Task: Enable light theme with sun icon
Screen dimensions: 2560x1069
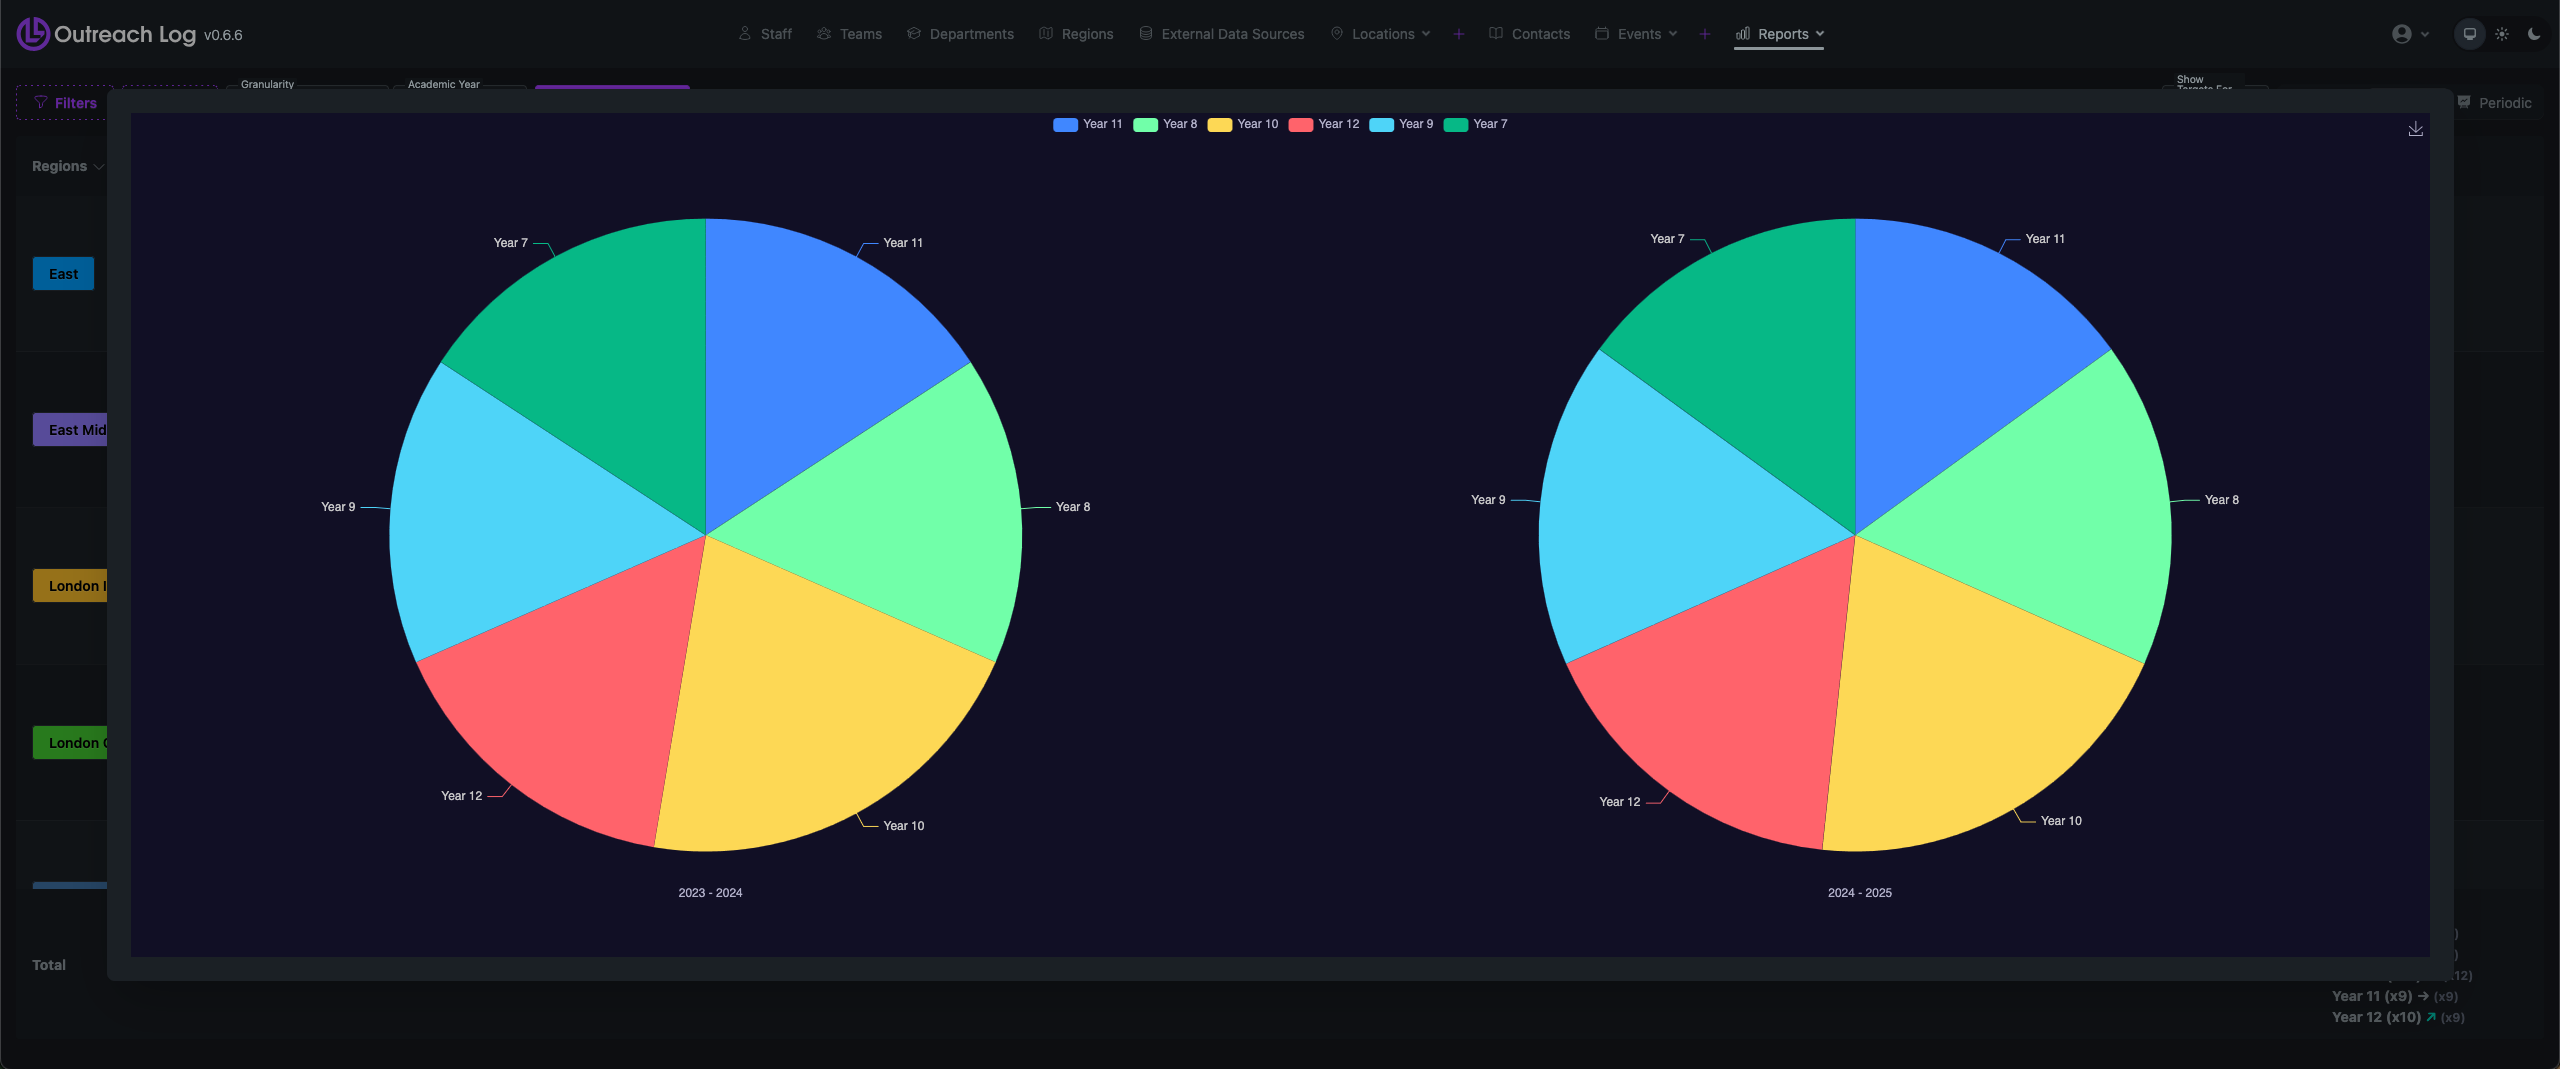Action: [2501, 34]
